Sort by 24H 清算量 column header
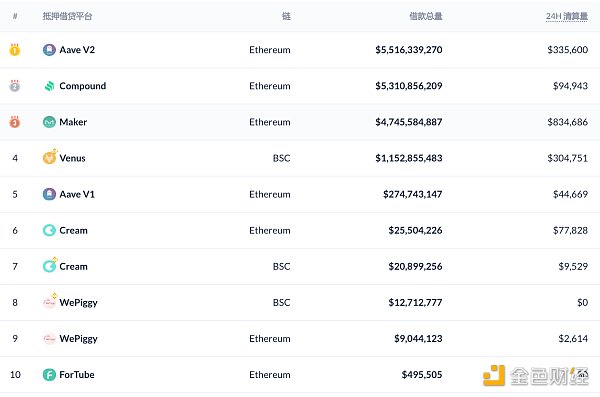The image size is (600, 397). [567, 16]
